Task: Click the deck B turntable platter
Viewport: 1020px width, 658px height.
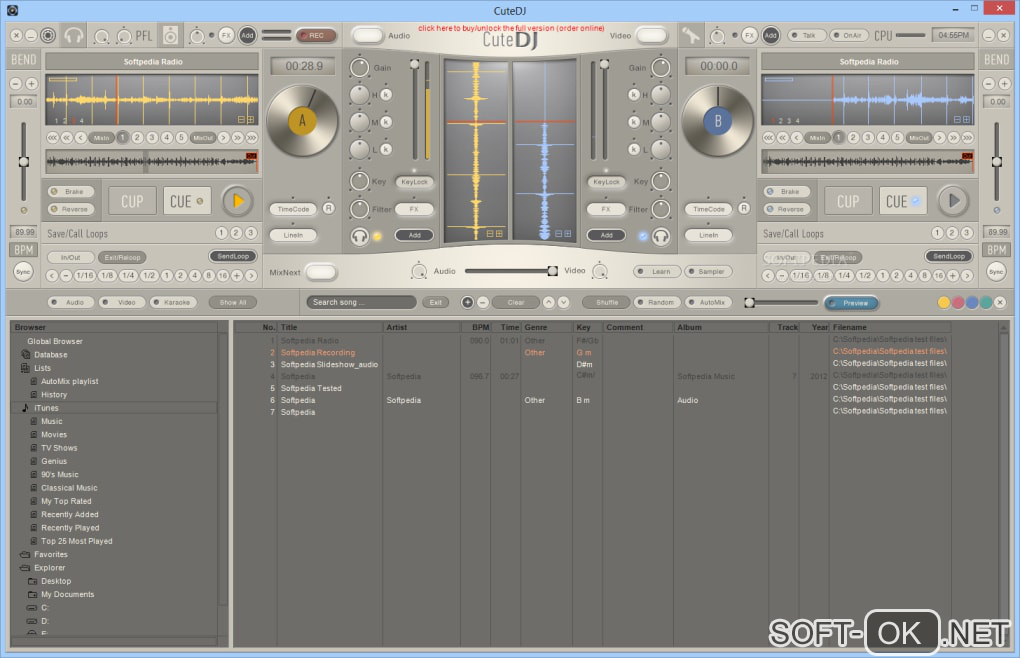Action: point(717,122)
